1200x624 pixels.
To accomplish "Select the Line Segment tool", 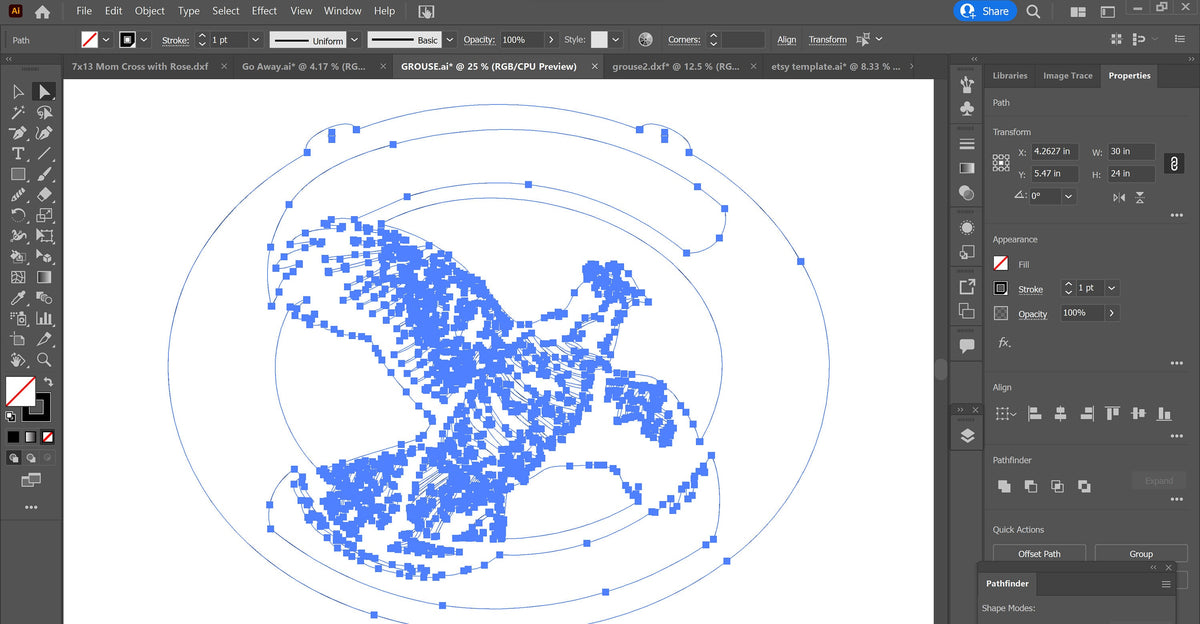I will (44, 154).
